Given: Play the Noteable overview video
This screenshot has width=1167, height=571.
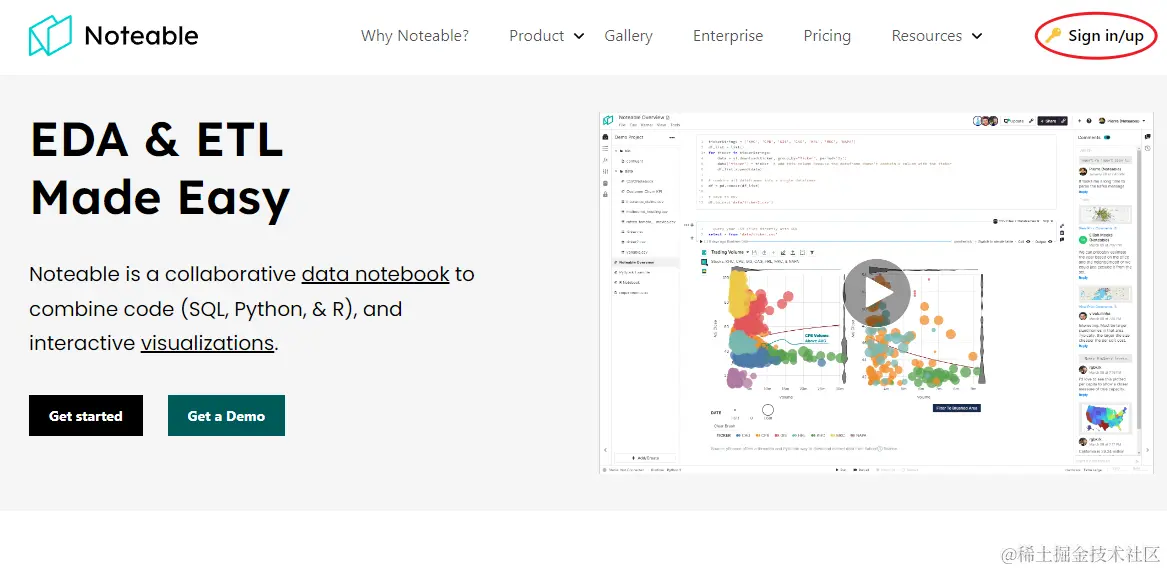Looking at the screenshot, I should pyautogui.click(x=876, y=293).
